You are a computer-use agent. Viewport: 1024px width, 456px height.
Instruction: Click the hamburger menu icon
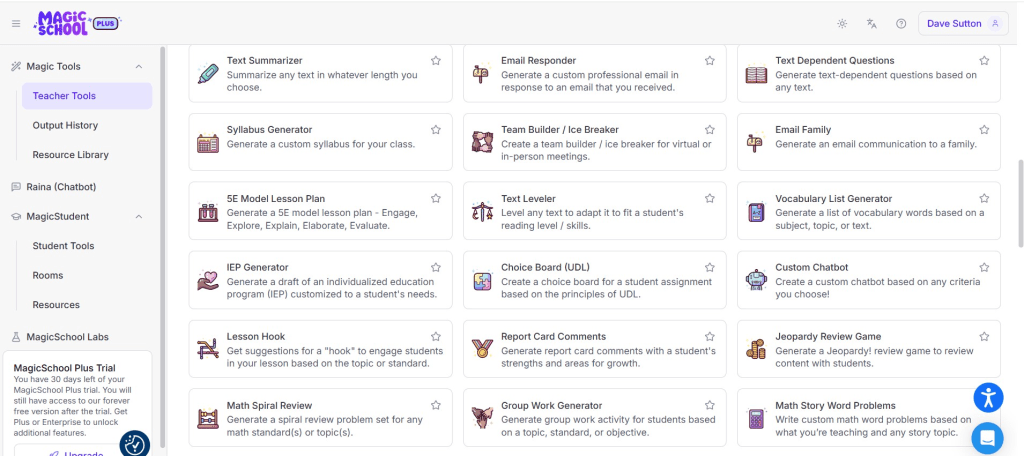click(x=16, y=23)
